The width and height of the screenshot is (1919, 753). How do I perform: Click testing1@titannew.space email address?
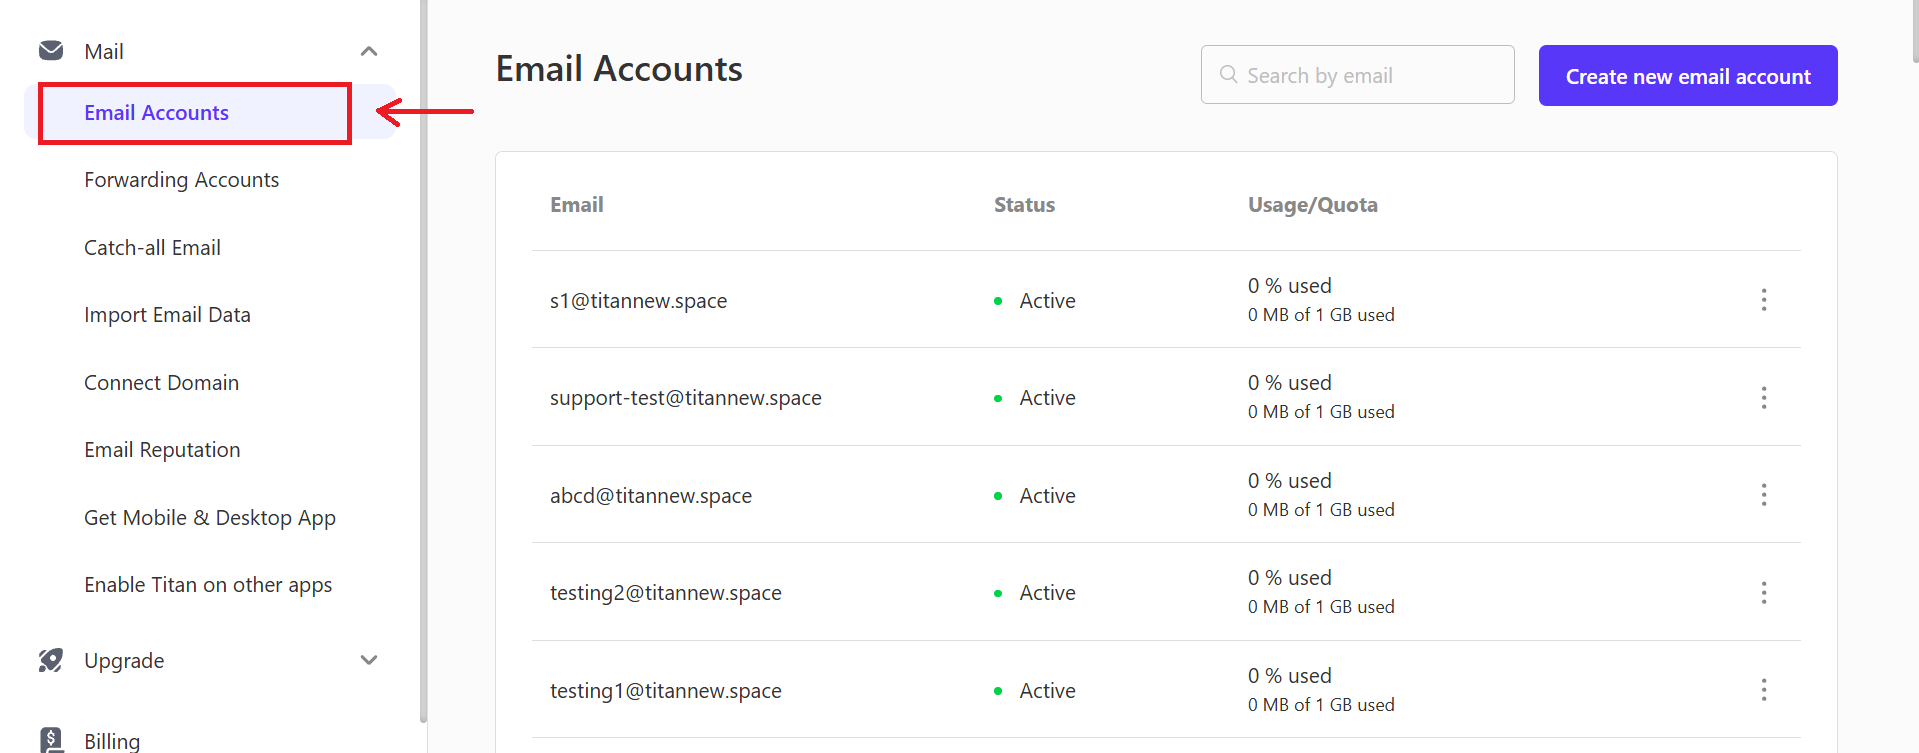pos(666,691)
